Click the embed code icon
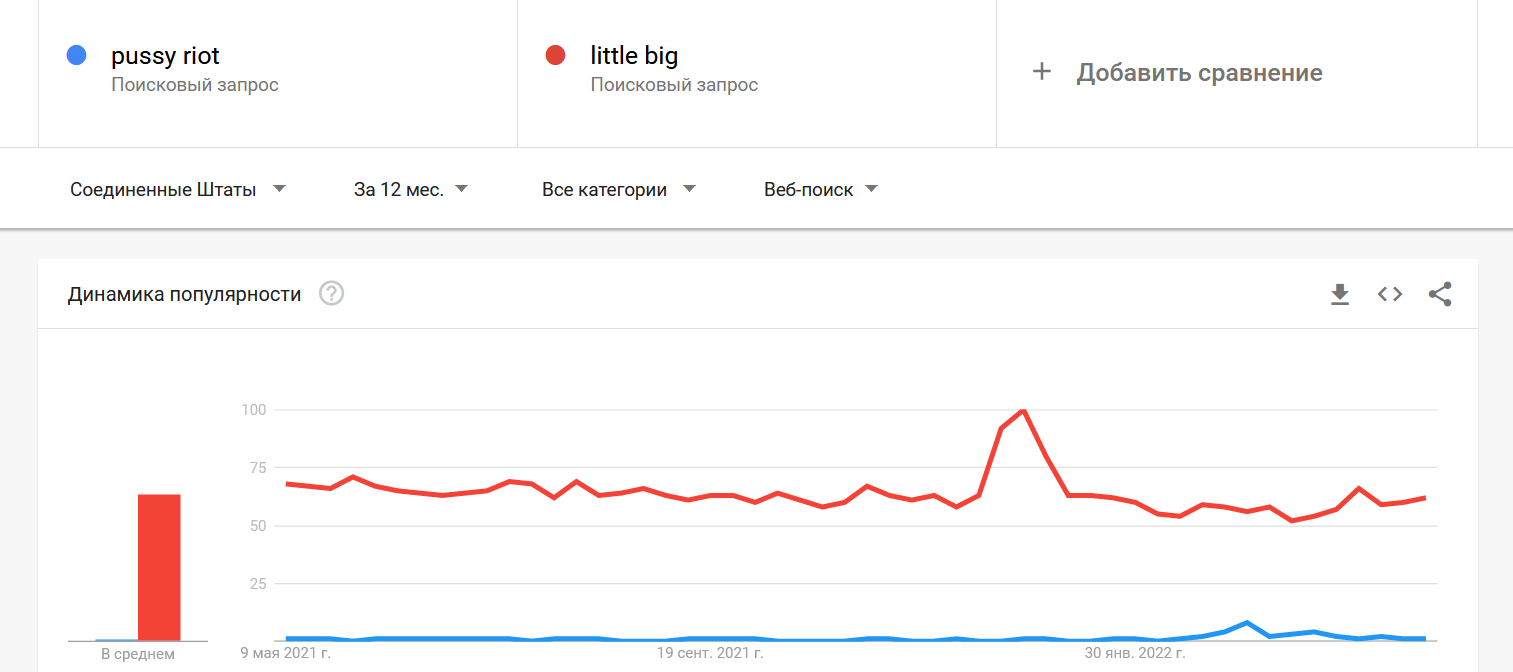The image size is (1513, 672). [1390, 294]
